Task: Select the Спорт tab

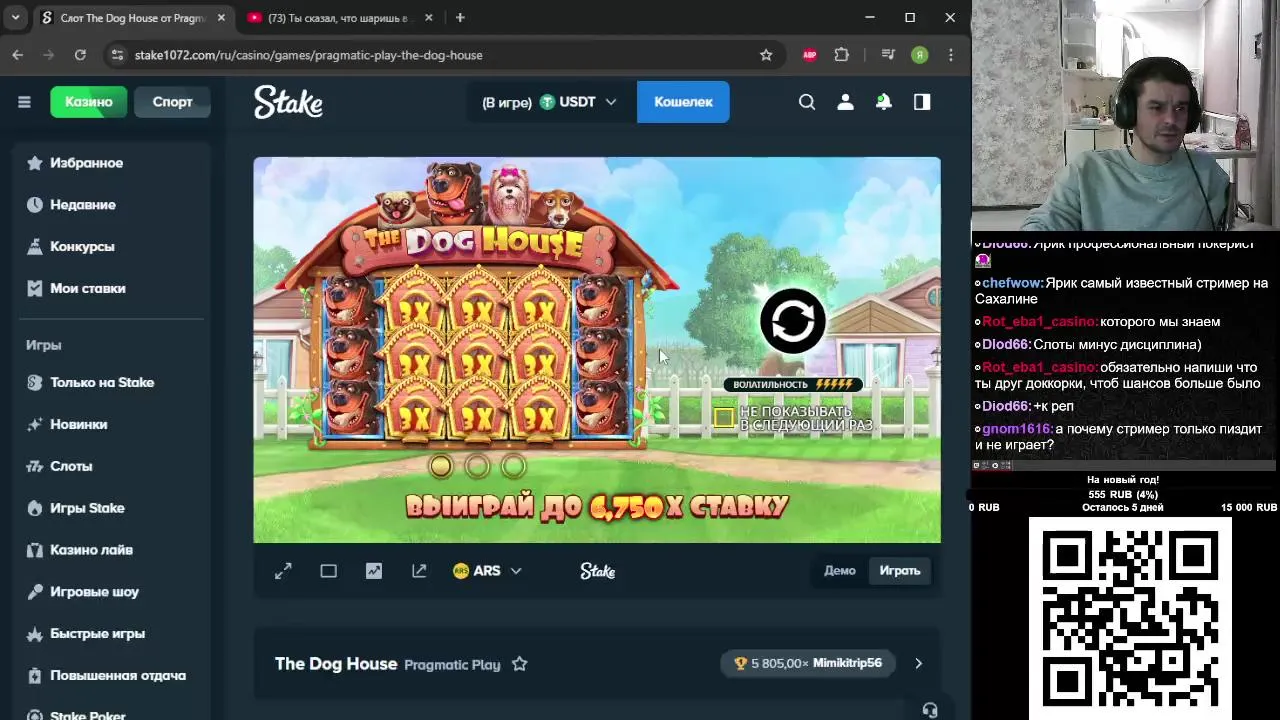Action: coord(172,102)
